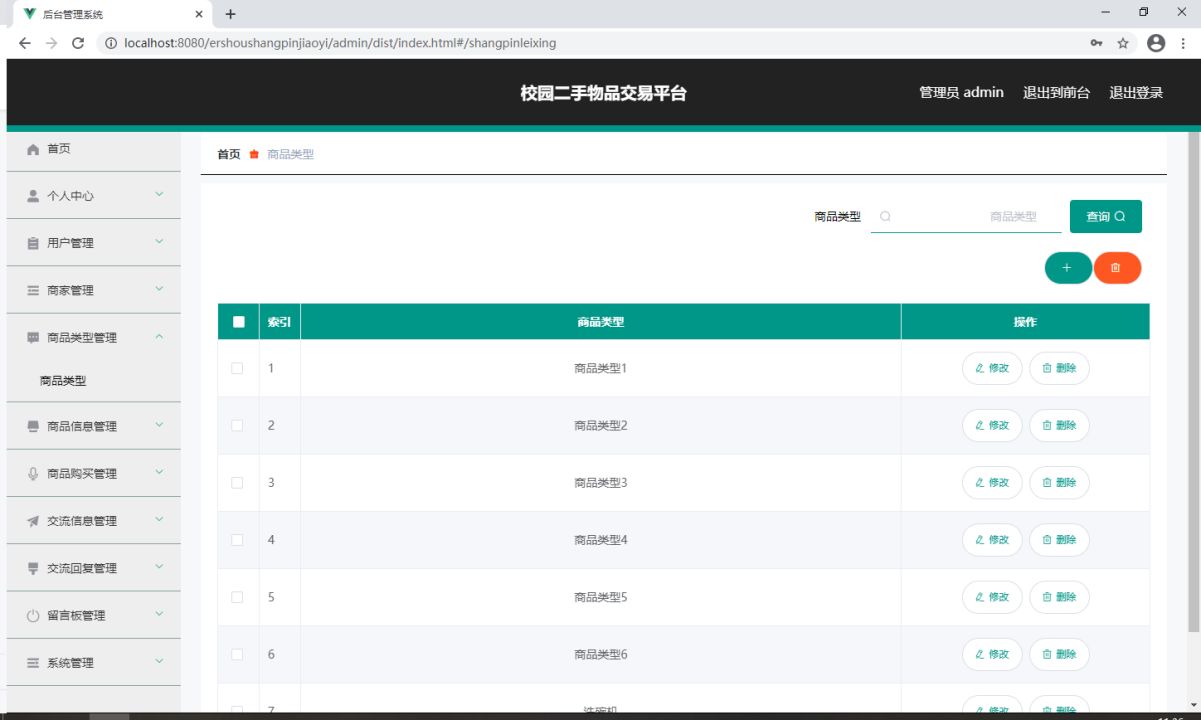Expand the 商品购买管理 chevron
The height and width of the screenshot is (720, 1201).
point(159,473)
